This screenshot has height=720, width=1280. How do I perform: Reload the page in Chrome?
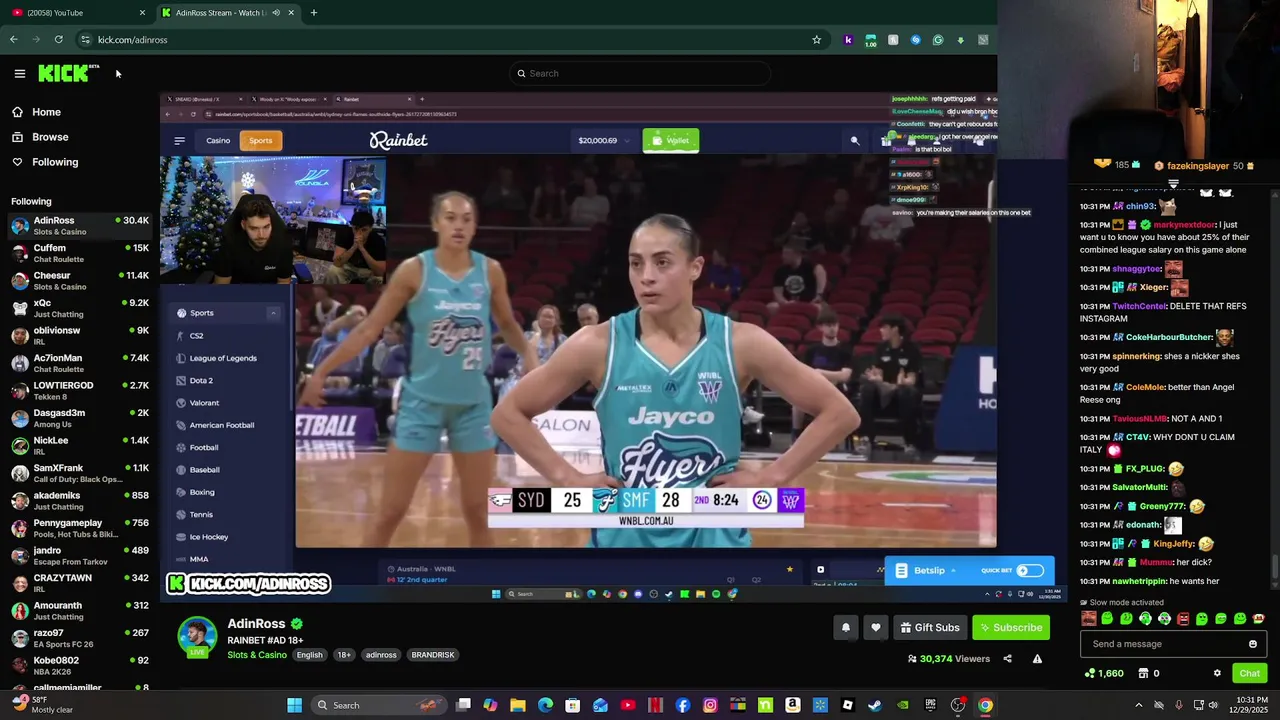59,40
